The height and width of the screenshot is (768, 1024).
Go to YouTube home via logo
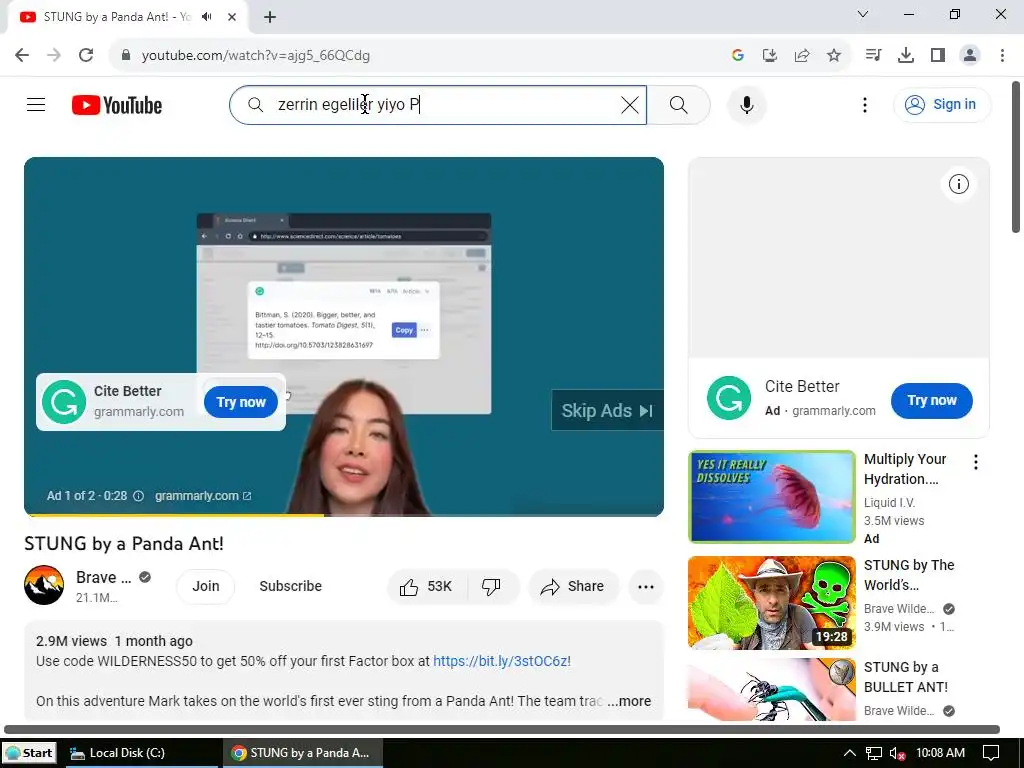tap(117, 105)
